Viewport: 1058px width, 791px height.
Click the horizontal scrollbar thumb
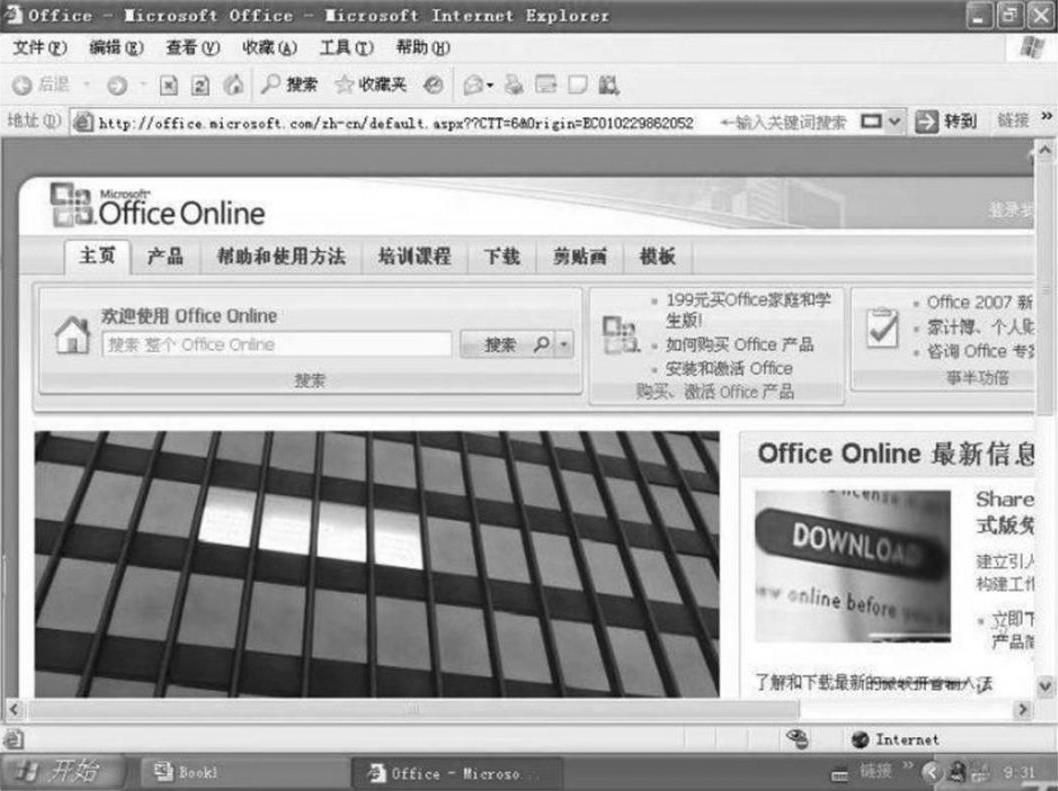(x=412, y=710)
